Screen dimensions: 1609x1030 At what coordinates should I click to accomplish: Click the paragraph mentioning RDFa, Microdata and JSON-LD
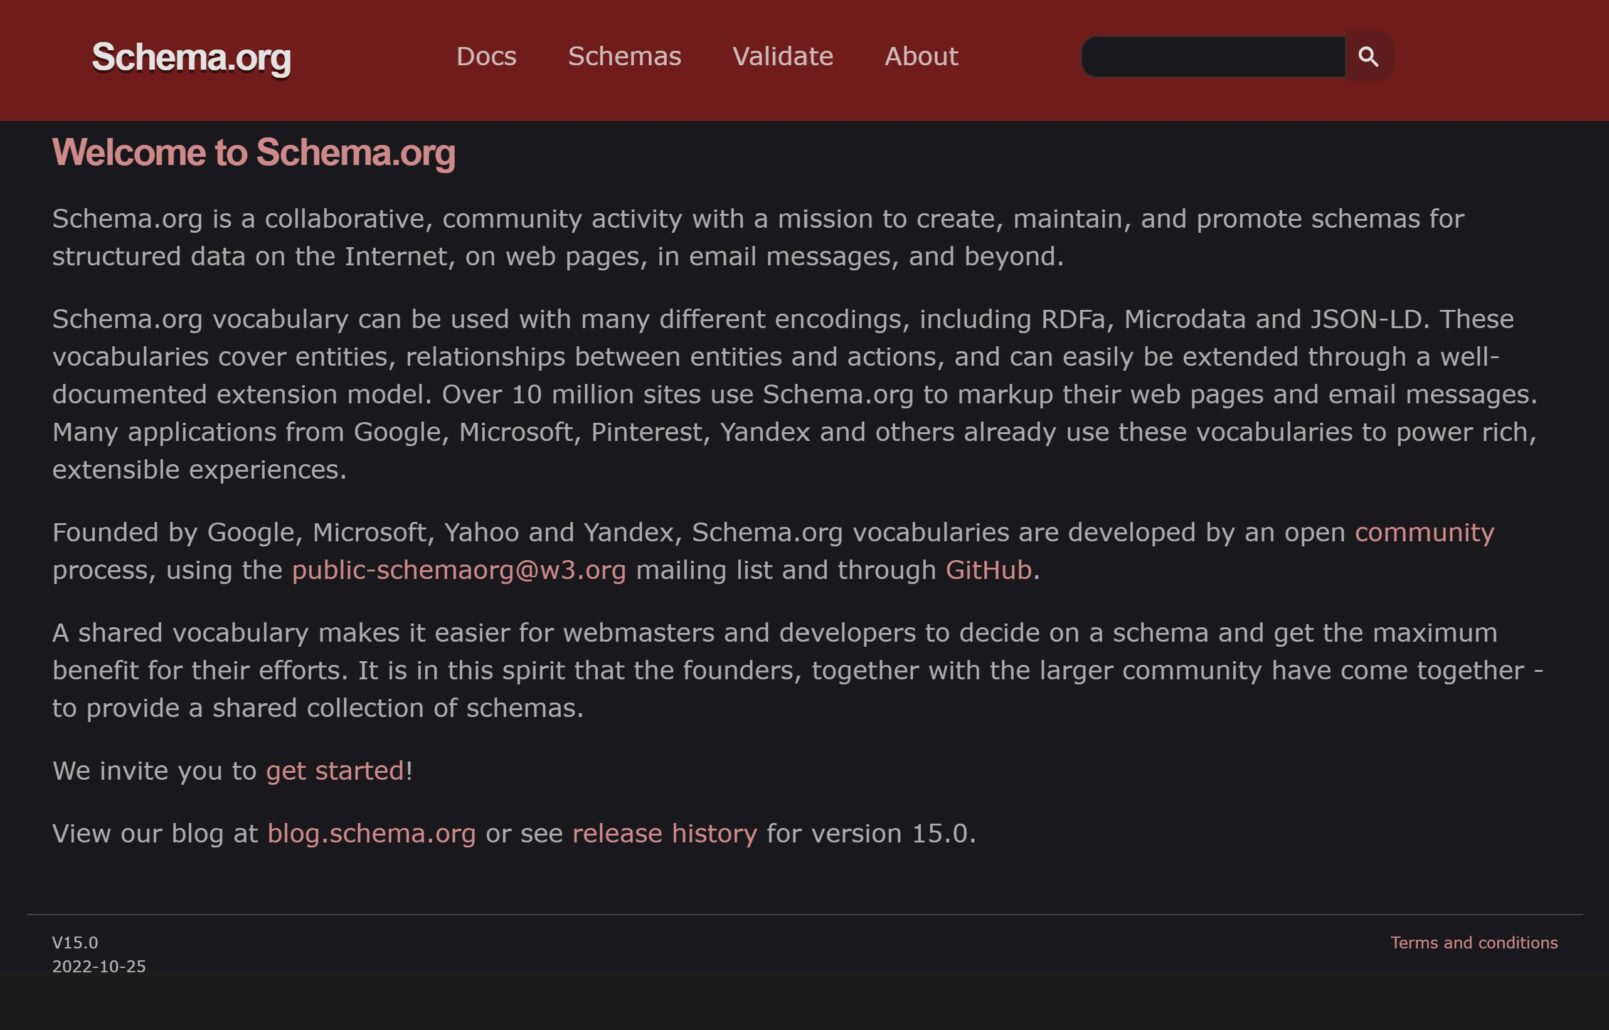(x=796, y=394)
